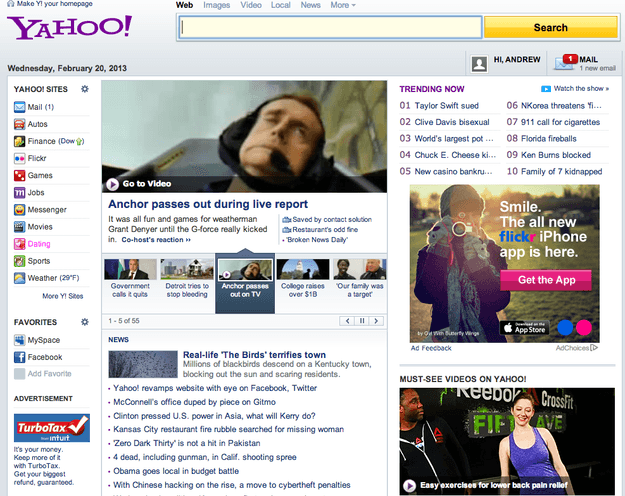Open the Ad Feedback link
This screenshot has width=625, height=496.
pyautogui.click(x=431, y=348)
